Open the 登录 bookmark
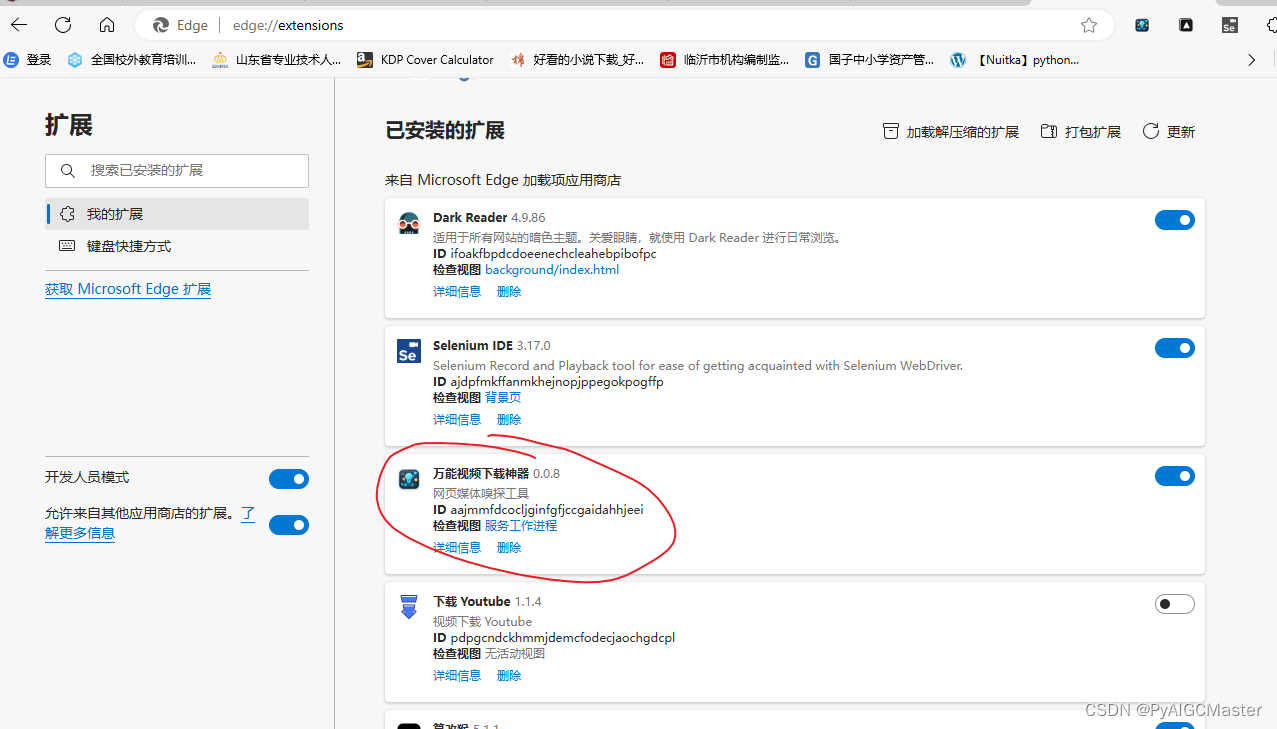Viewport: 1277px width, 729px height. pos(28,60)
